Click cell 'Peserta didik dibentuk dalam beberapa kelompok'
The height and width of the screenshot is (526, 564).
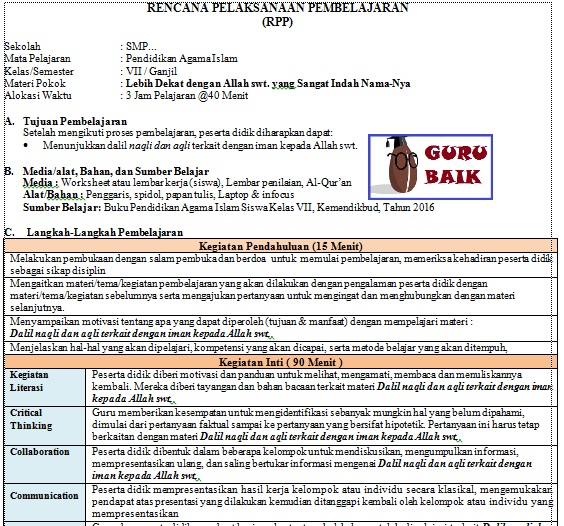point(322,464)
